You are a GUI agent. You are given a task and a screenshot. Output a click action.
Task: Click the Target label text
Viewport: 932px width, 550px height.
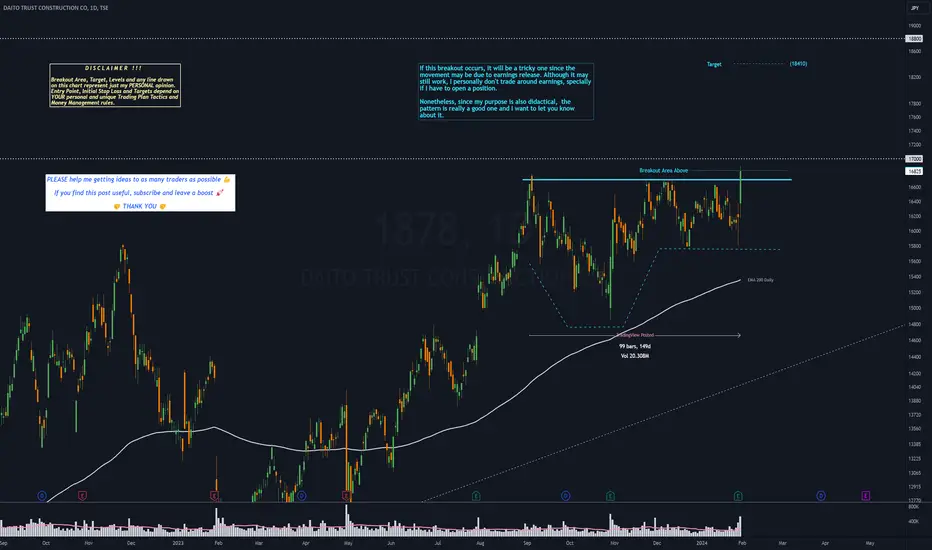pos(714,64)
